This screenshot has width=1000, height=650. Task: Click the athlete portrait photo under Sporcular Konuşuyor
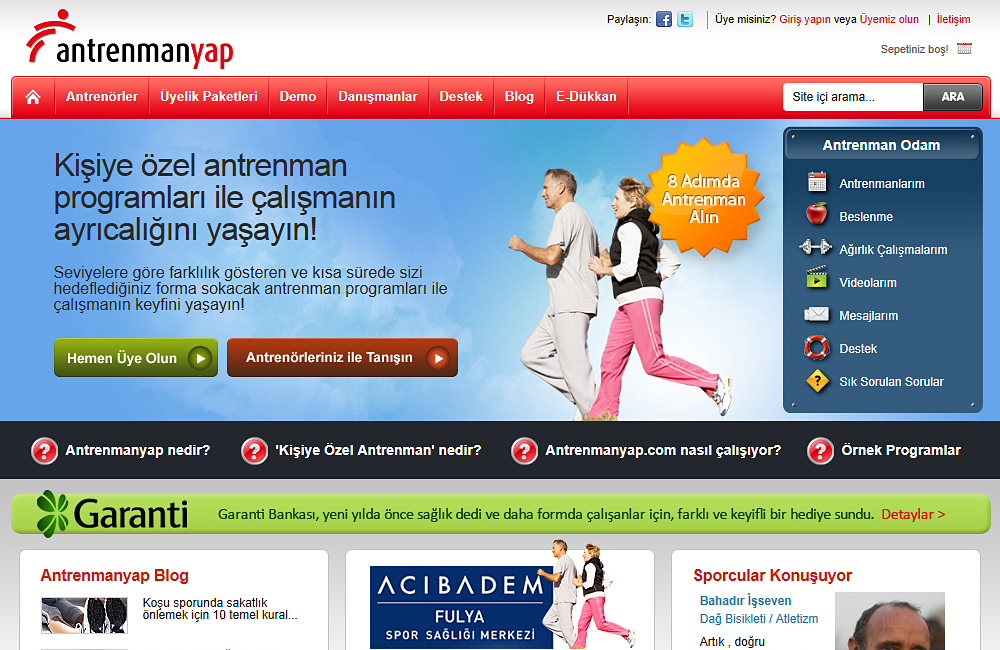pos(890,621)
